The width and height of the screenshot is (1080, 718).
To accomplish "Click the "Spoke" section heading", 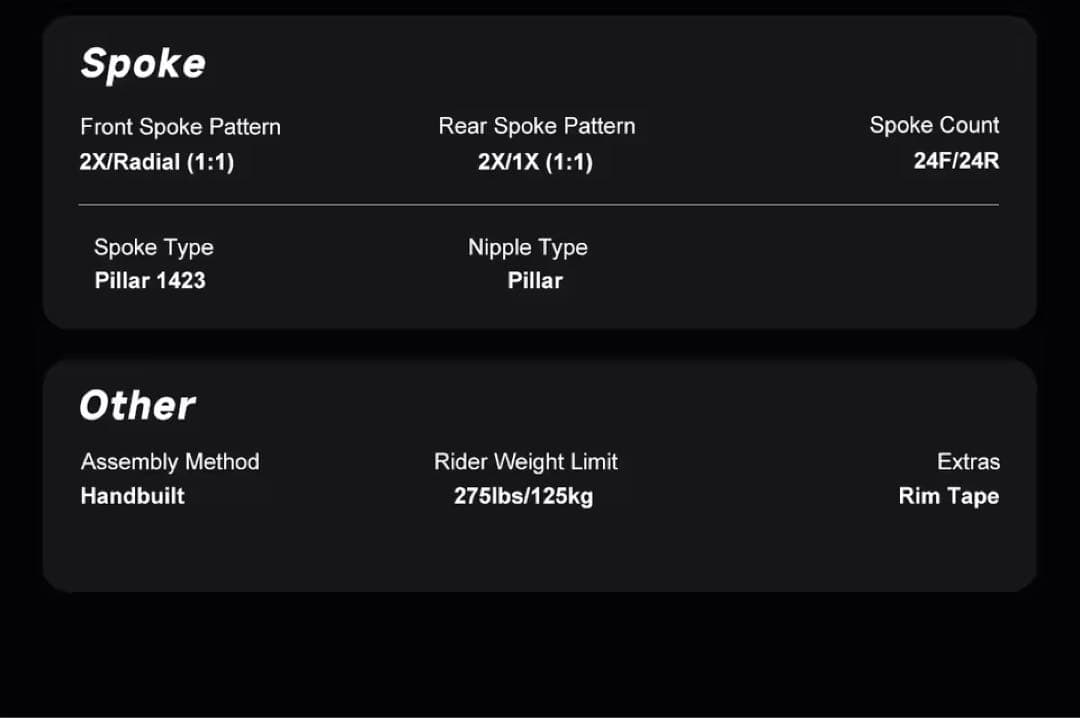I will pos(143,64).
